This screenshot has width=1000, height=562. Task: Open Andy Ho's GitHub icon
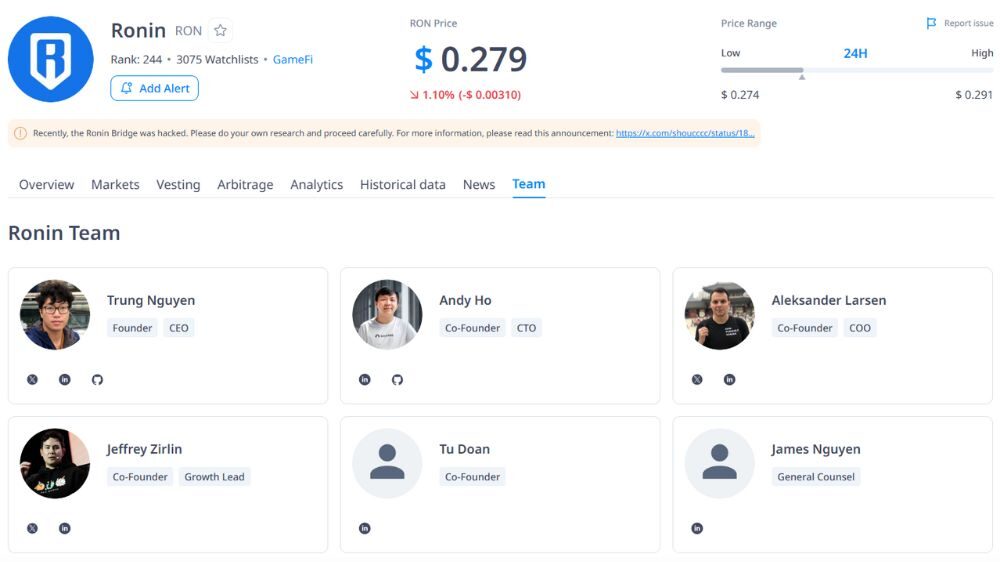pos(397,380)
